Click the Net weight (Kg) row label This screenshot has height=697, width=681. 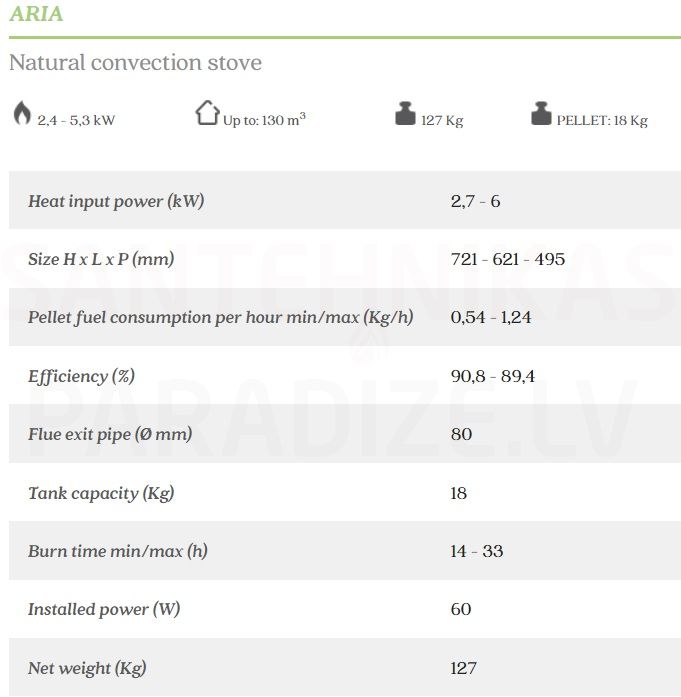pos(87,668)
